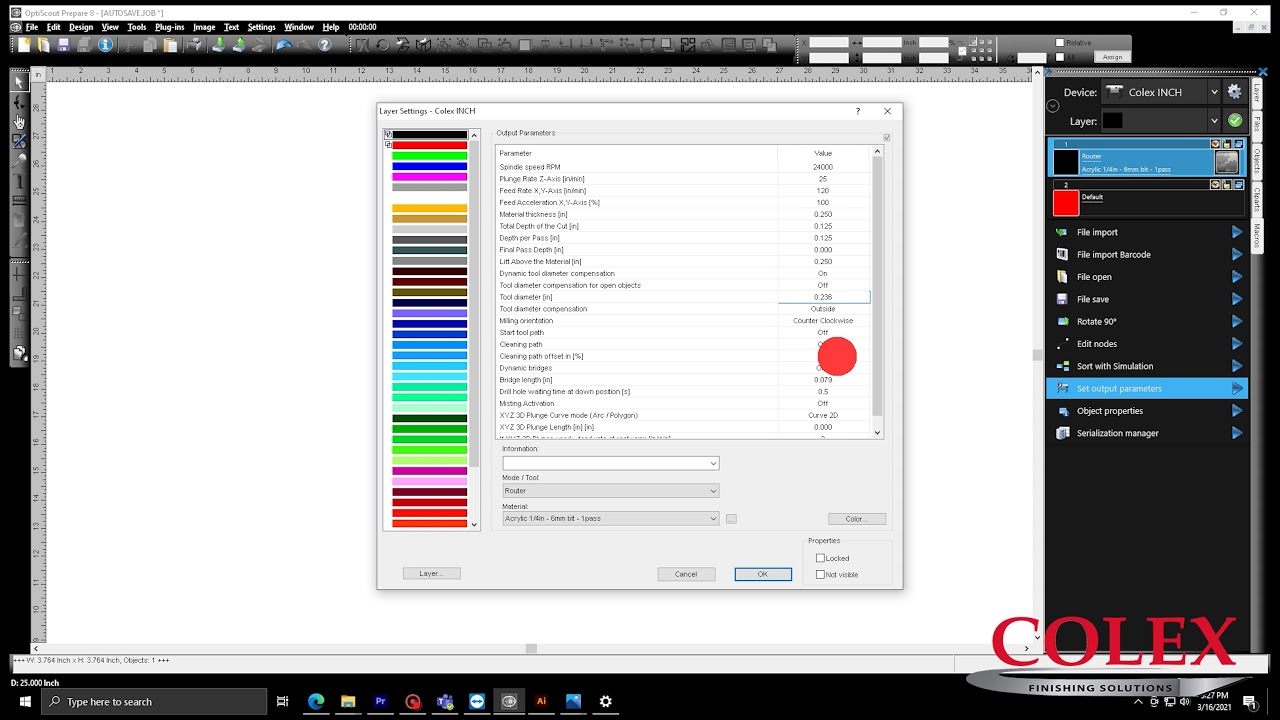Switch to the Cliparts sidebar tab
The height and width of the screenshot is (720, 1280).
point(1257,199)
